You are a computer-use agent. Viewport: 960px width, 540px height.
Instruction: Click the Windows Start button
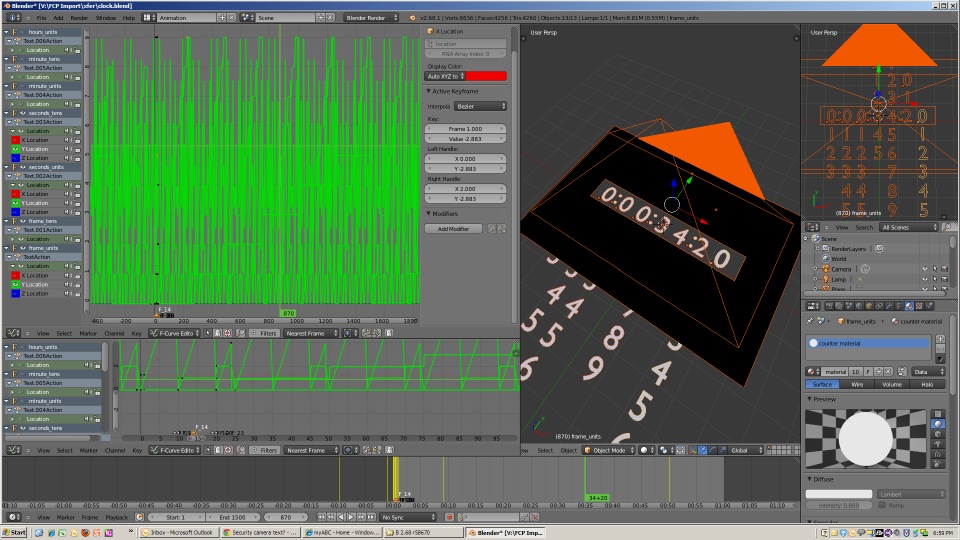[15, 533]
